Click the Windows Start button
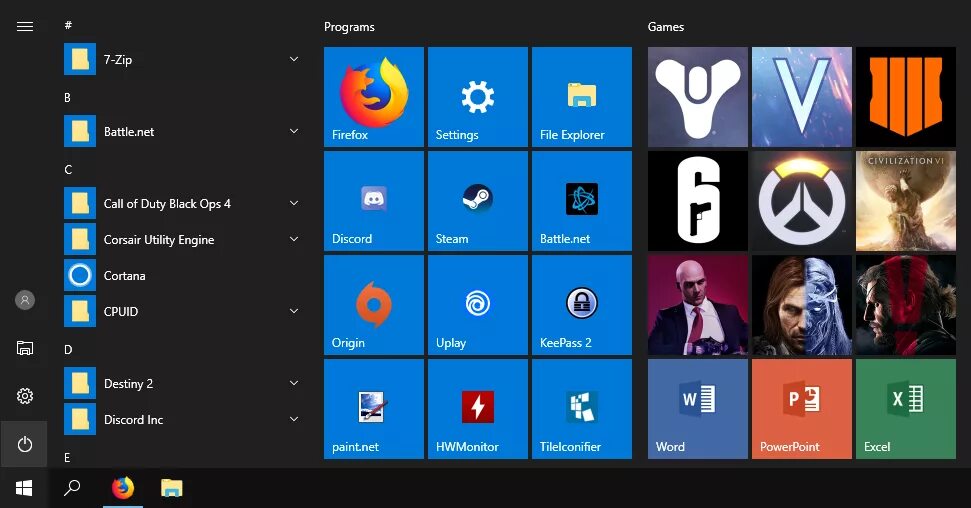 (x=24, y=488)
